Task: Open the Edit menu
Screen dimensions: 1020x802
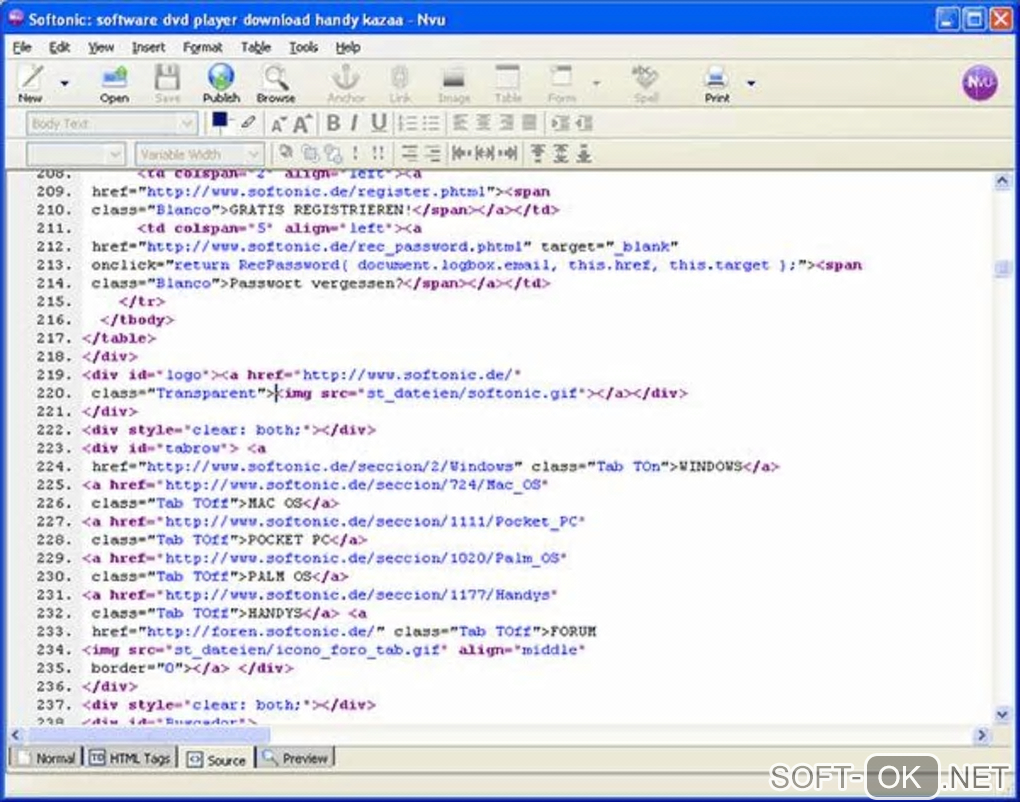Action: tap(59, 47)
